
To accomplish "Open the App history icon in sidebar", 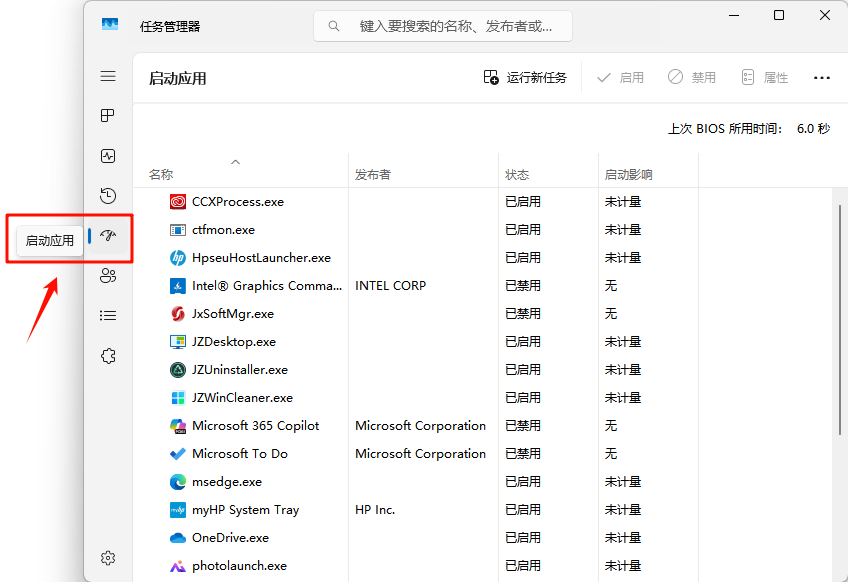I will (108, 195).
